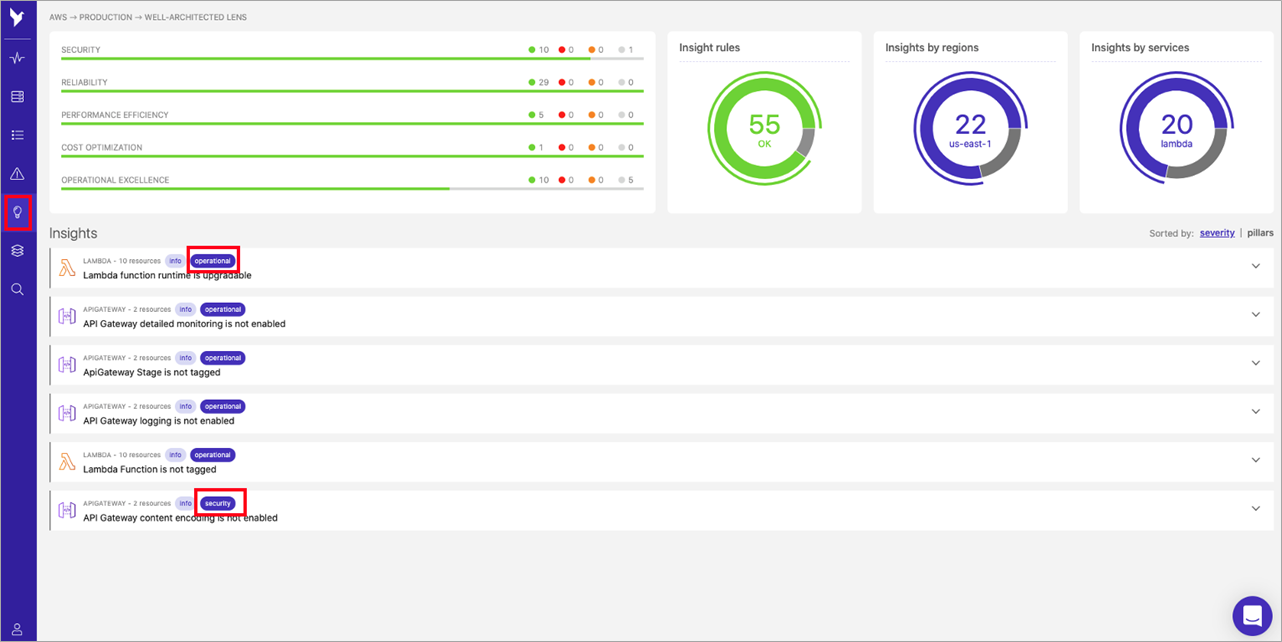
Task: Select the Insights lightbulb icon in sidebar
Action: 17,211
